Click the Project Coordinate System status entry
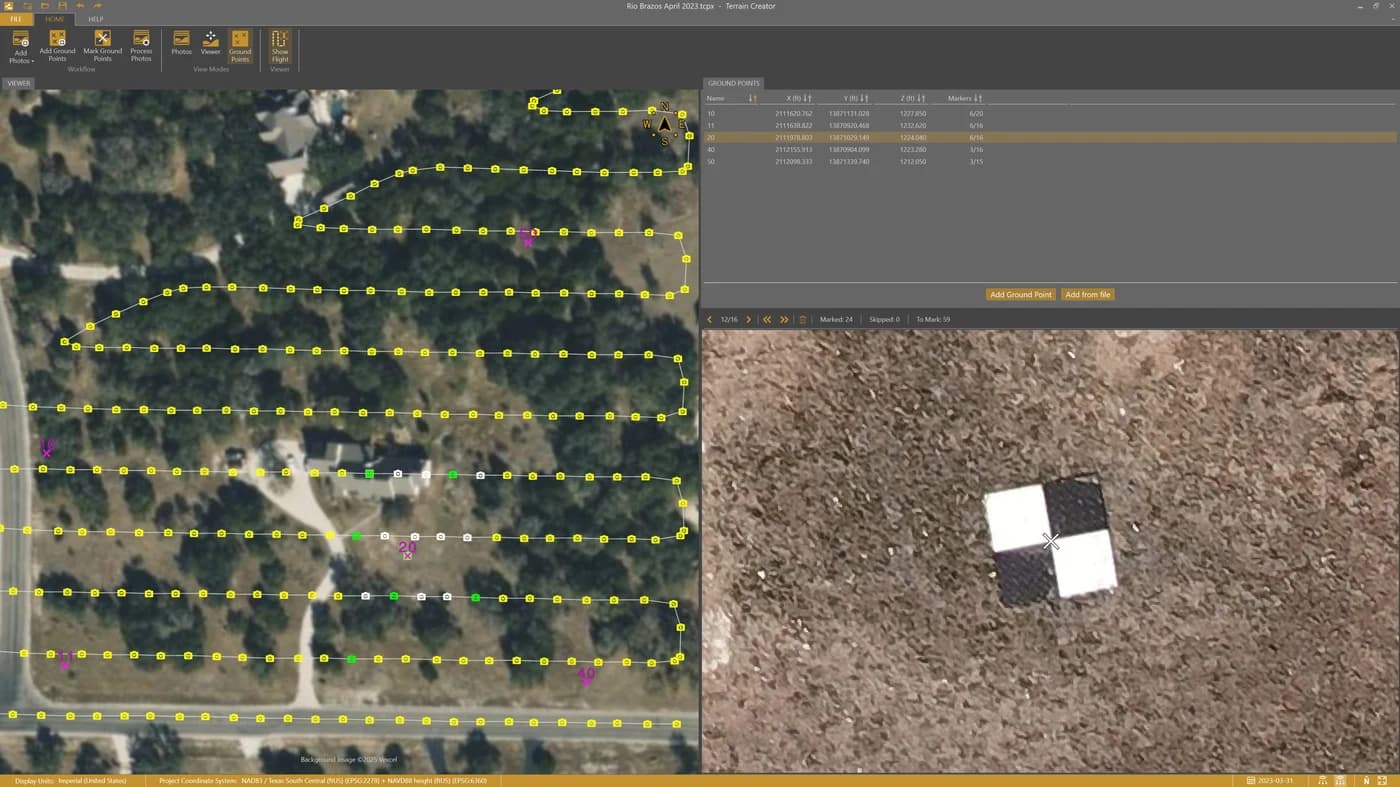Screen dimensions: 1400x787 click(x=323, y=780)
